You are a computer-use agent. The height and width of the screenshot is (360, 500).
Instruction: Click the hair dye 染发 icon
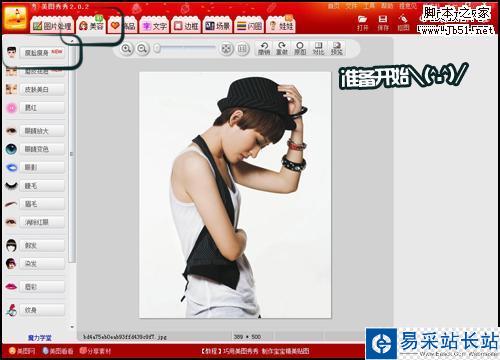coord(11,263)
